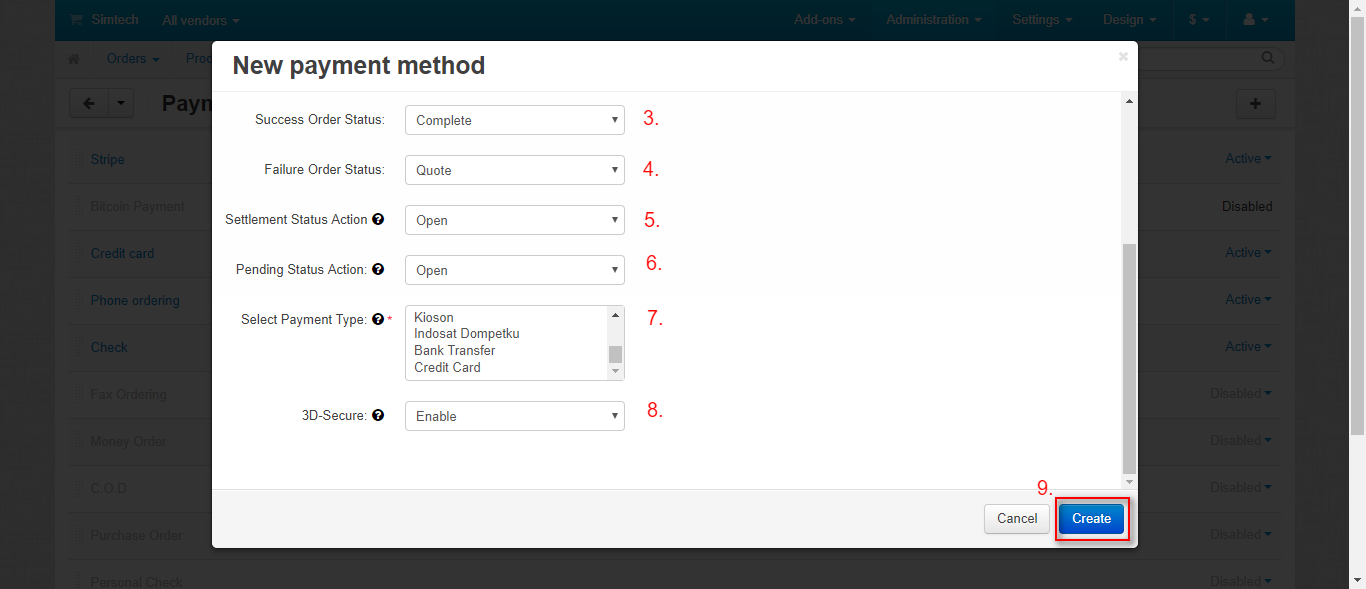The height and width of the screenshot is (589, 1366).
Task: Change Phone ordering Active status dropdown
Action: point(1249,299)
